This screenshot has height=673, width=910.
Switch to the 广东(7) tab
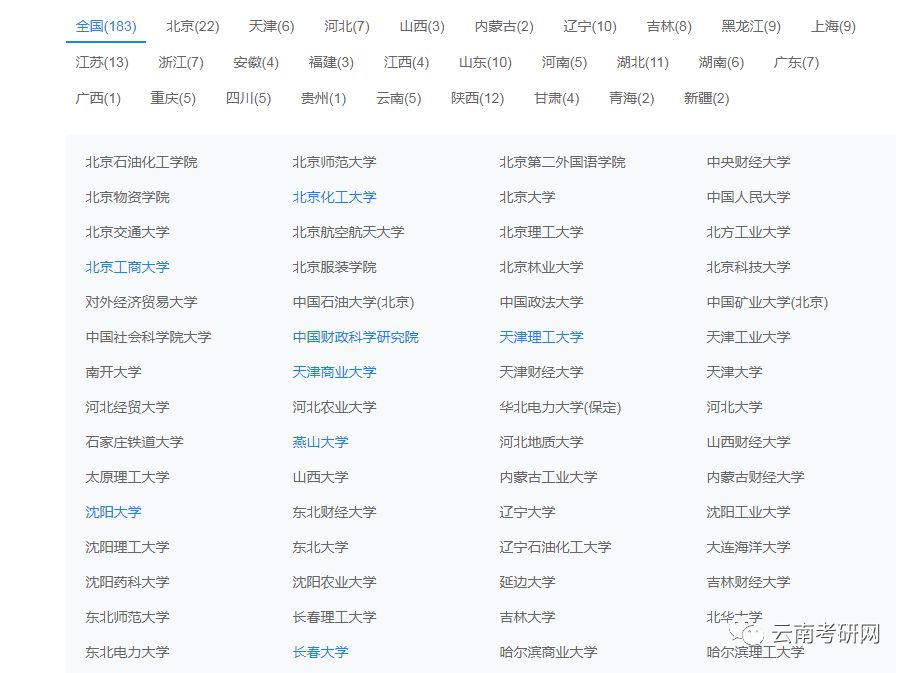[796, 63]
